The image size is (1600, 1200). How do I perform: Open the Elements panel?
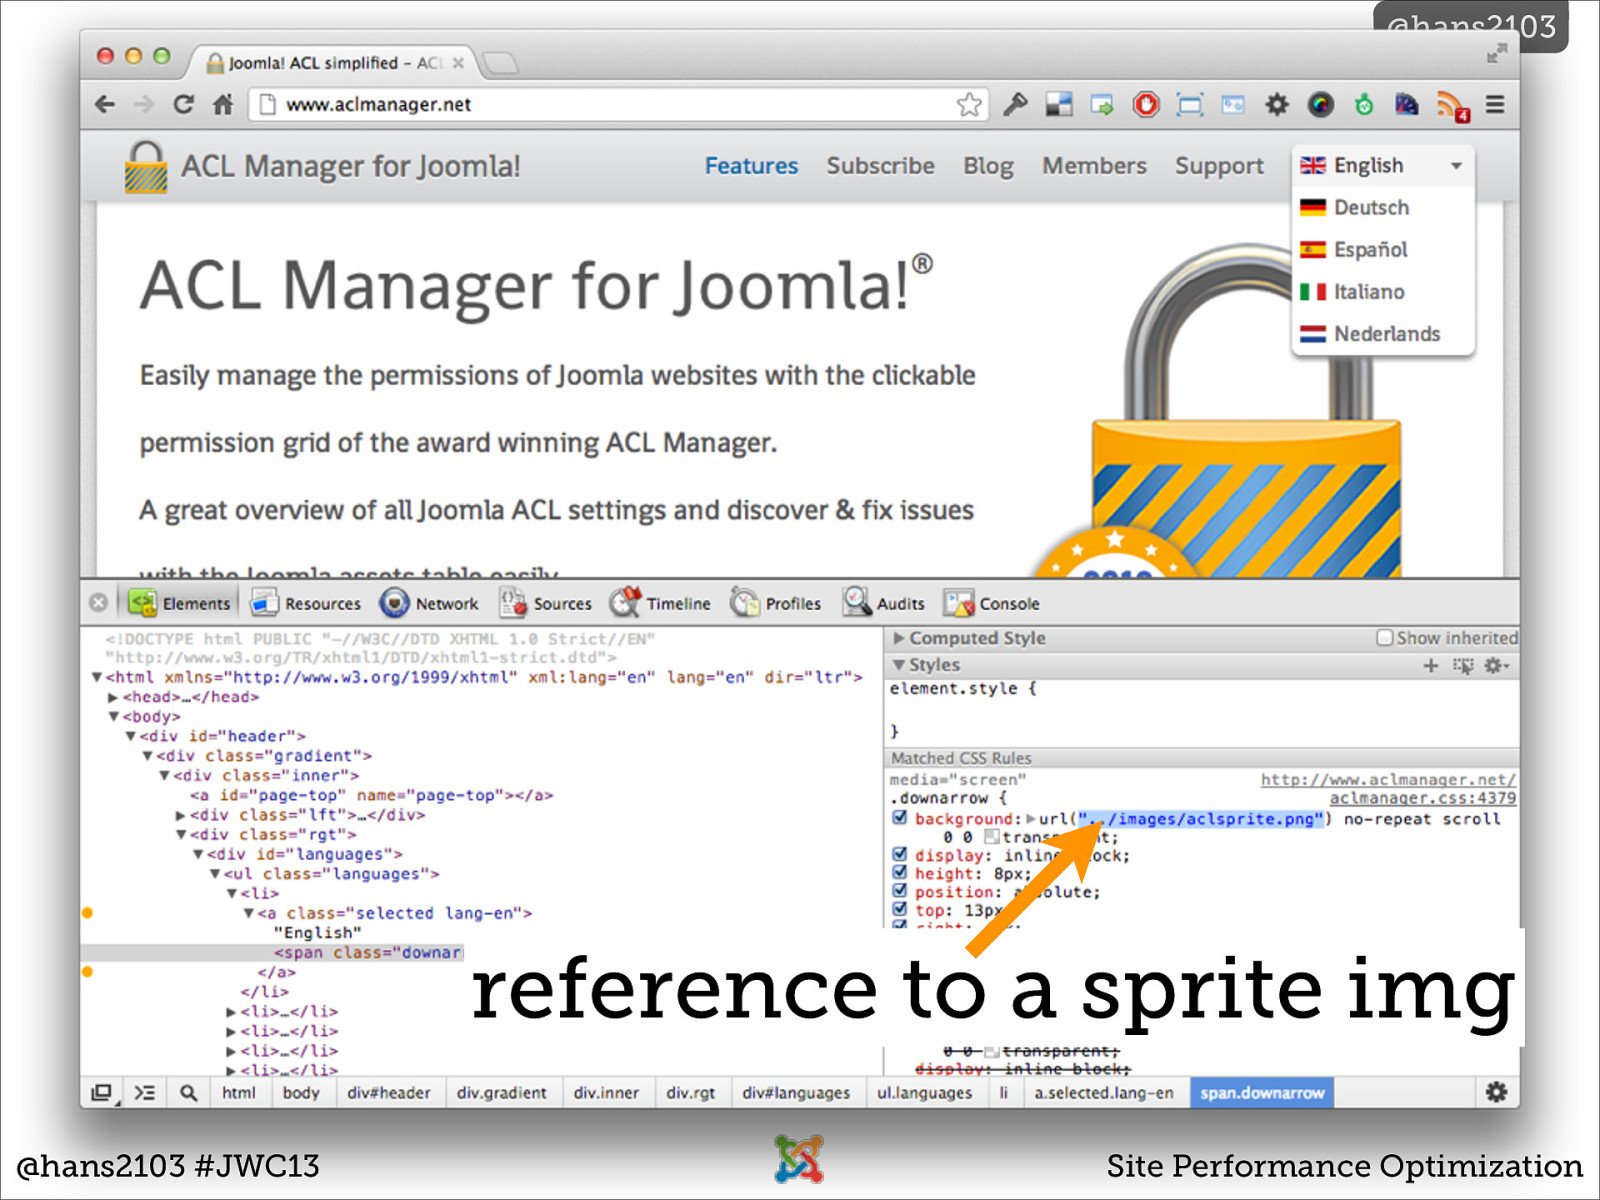click(180, 603)
